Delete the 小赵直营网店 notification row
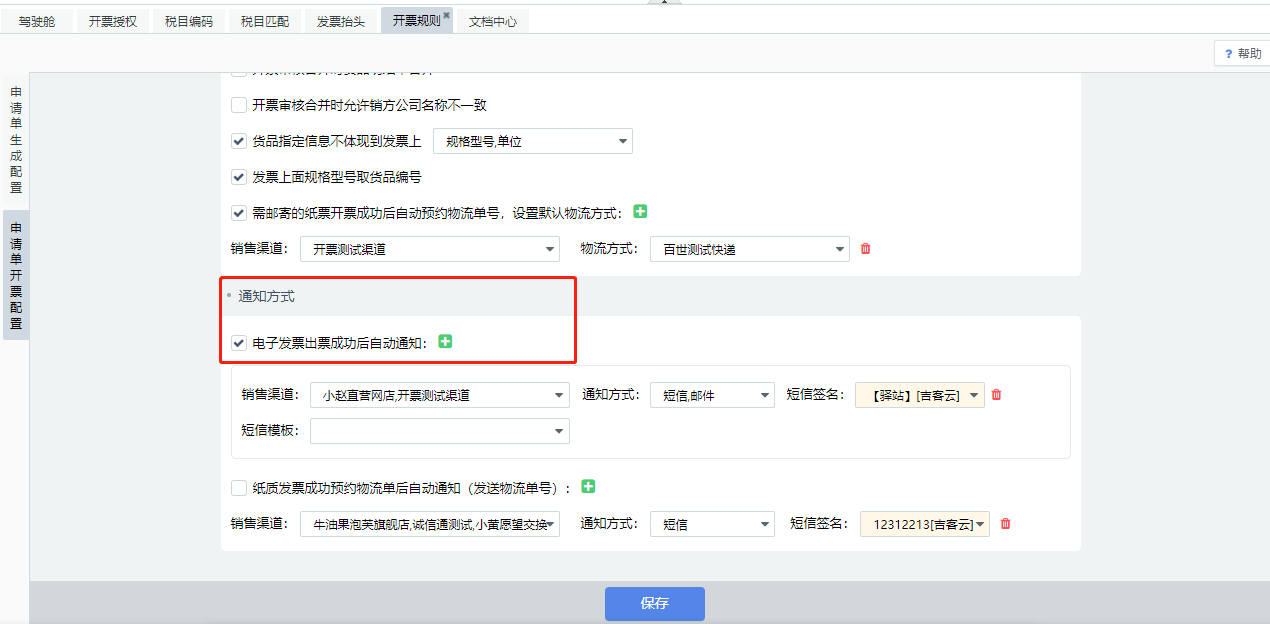This screenshot has height=624, width=1270. point(996,395)
